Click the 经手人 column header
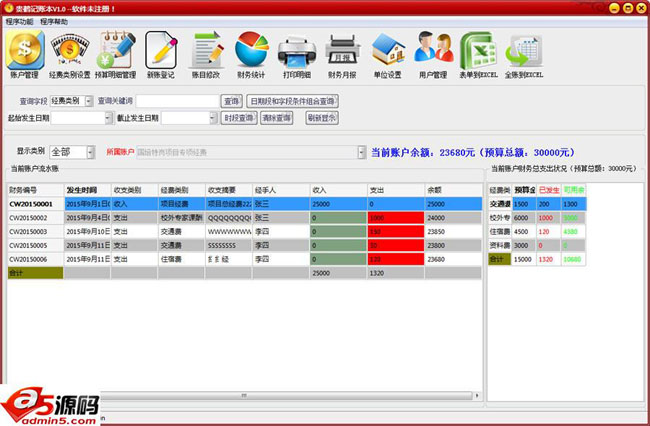The height and width of the screenshot is (426, 650). [x=281, y=190]
